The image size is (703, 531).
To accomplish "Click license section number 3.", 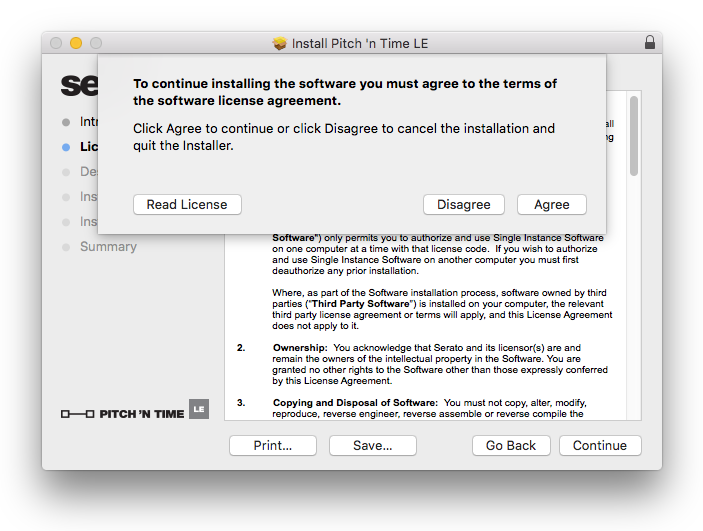I will coord(241,403).
